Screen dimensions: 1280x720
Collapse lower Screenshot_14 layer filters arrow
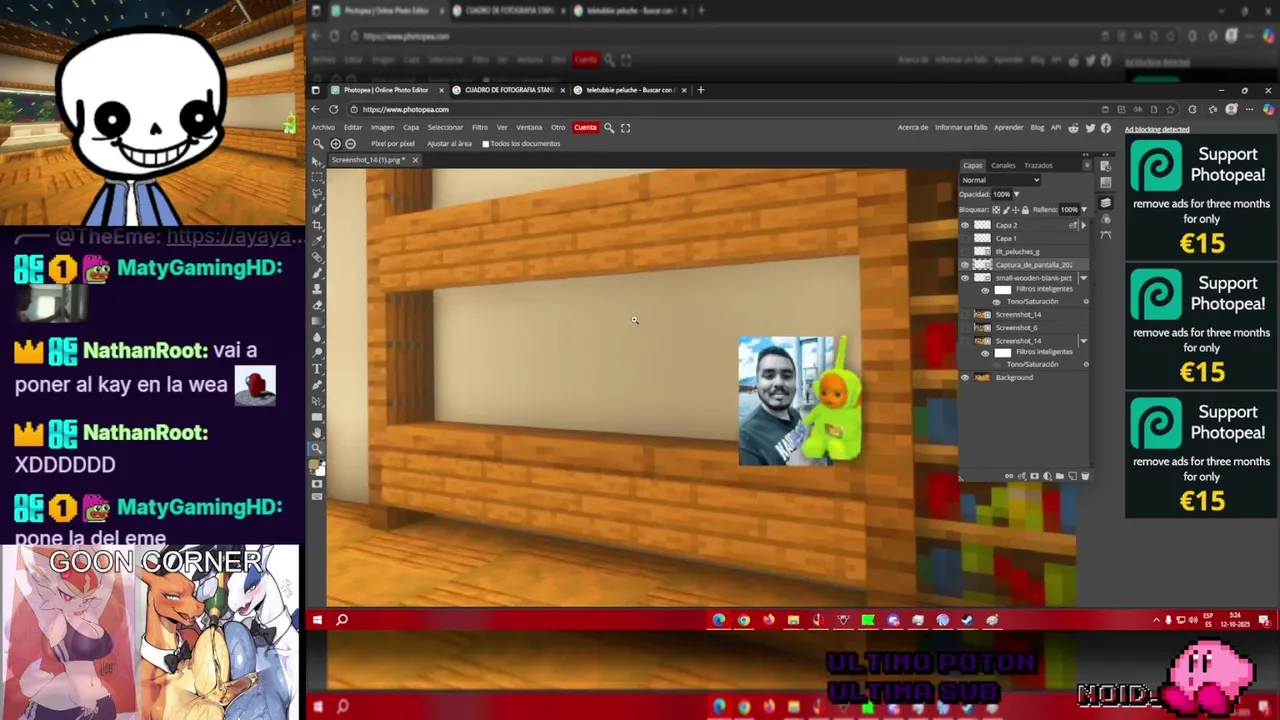pyautogui.click(x=1084, y=341)
